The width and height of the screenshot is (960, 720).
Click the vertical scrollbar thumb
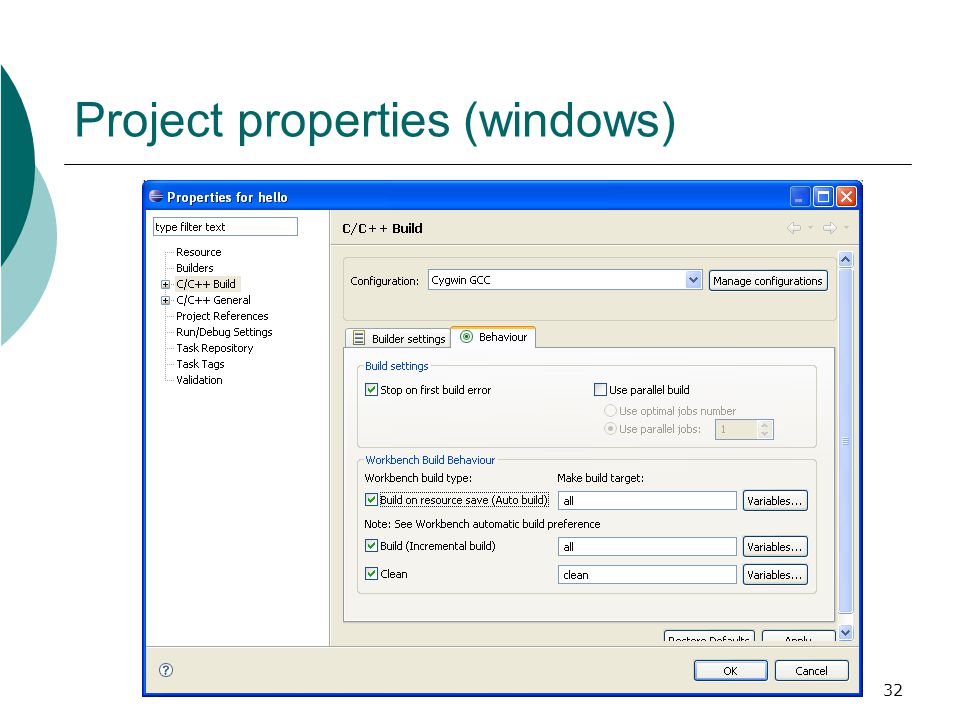click(846, 440)
